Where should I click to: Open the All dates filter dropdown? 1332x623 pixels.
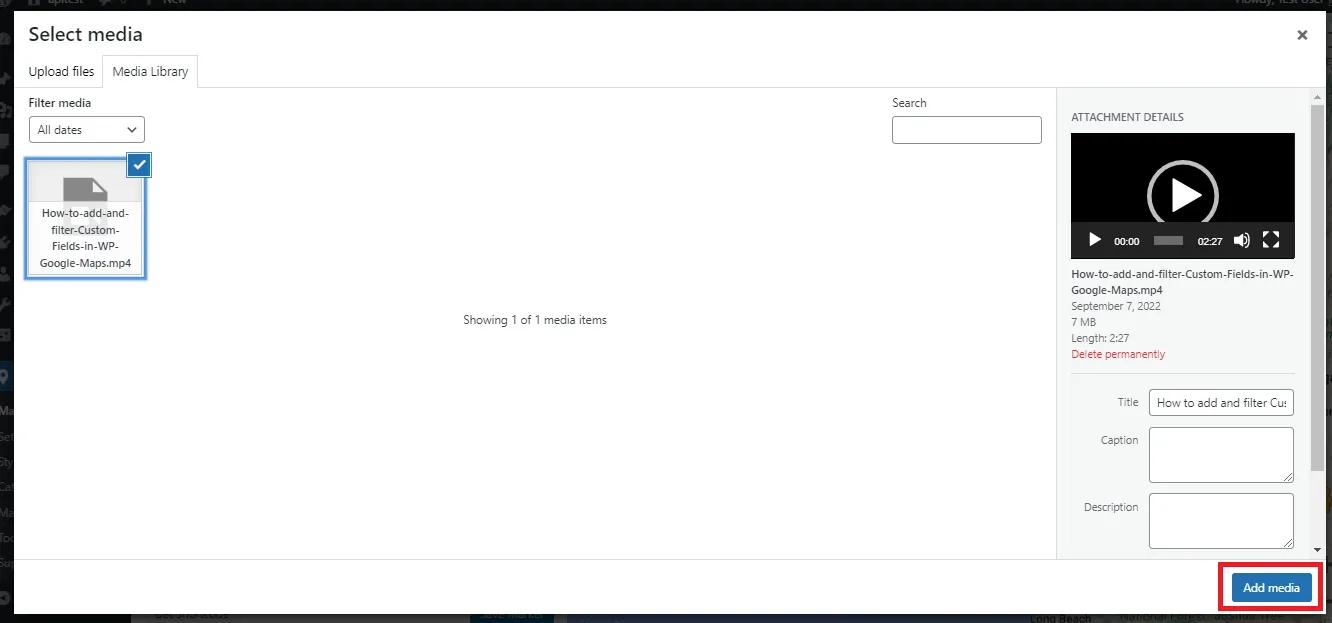[87, 130]
